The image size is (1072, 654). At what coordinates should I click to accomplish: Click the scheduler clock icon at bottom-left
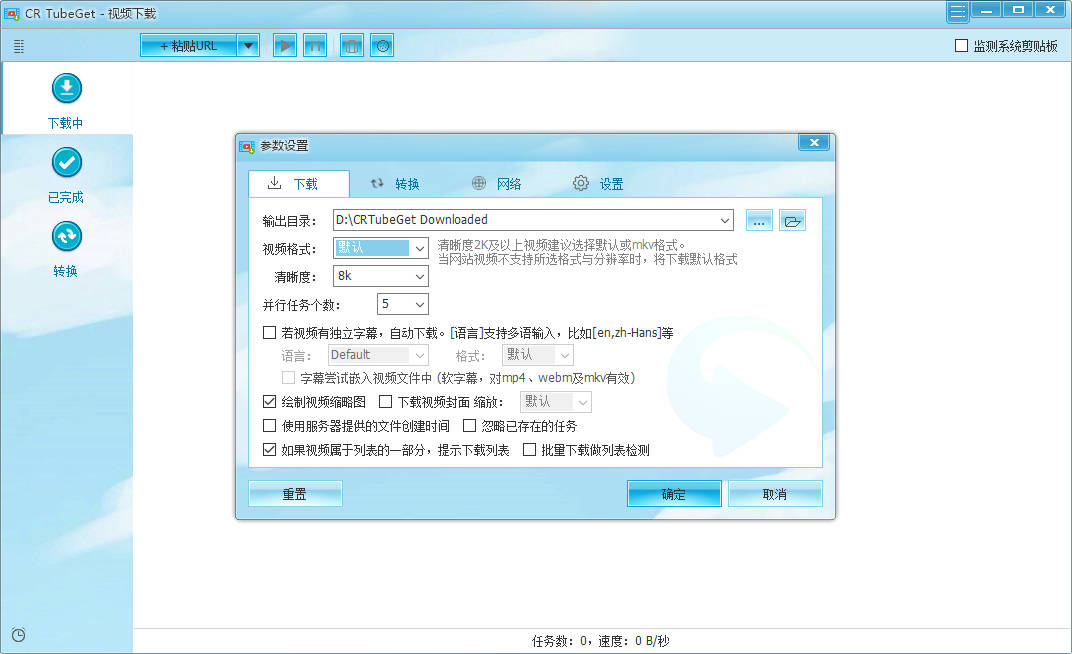click(x=19, y=635)
